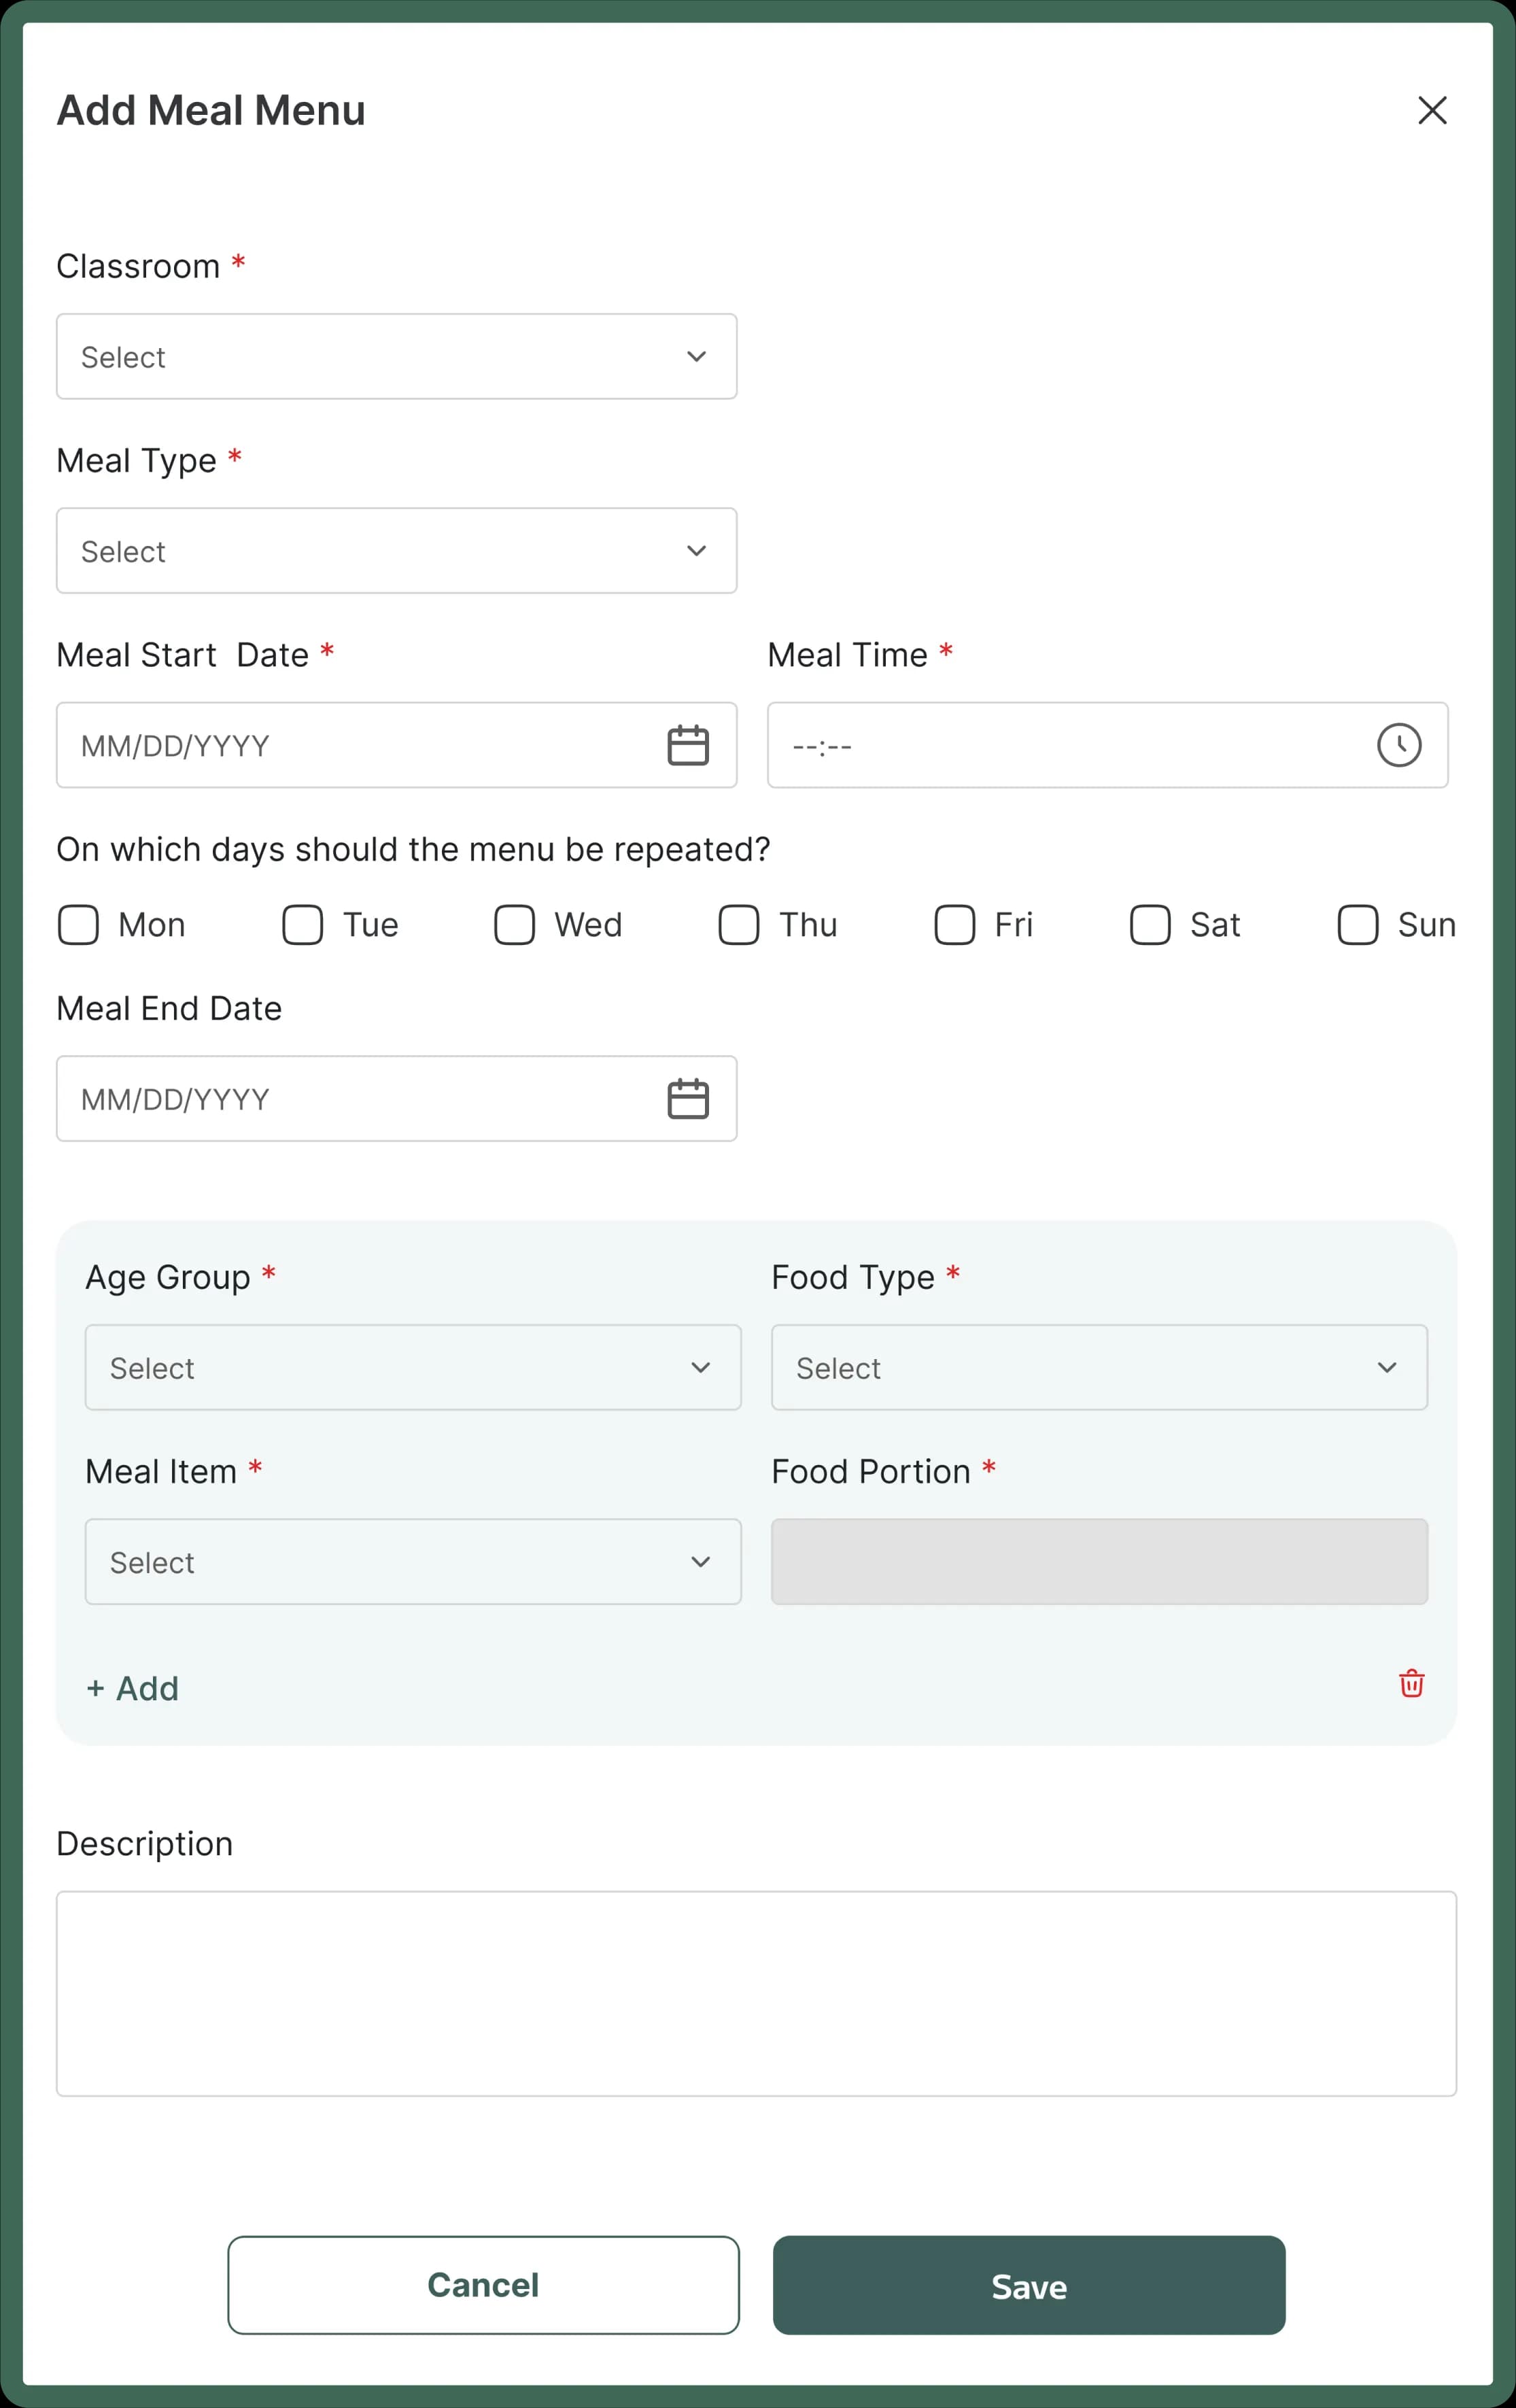Close the Add Meal Menu dialog

[1432, 110]
